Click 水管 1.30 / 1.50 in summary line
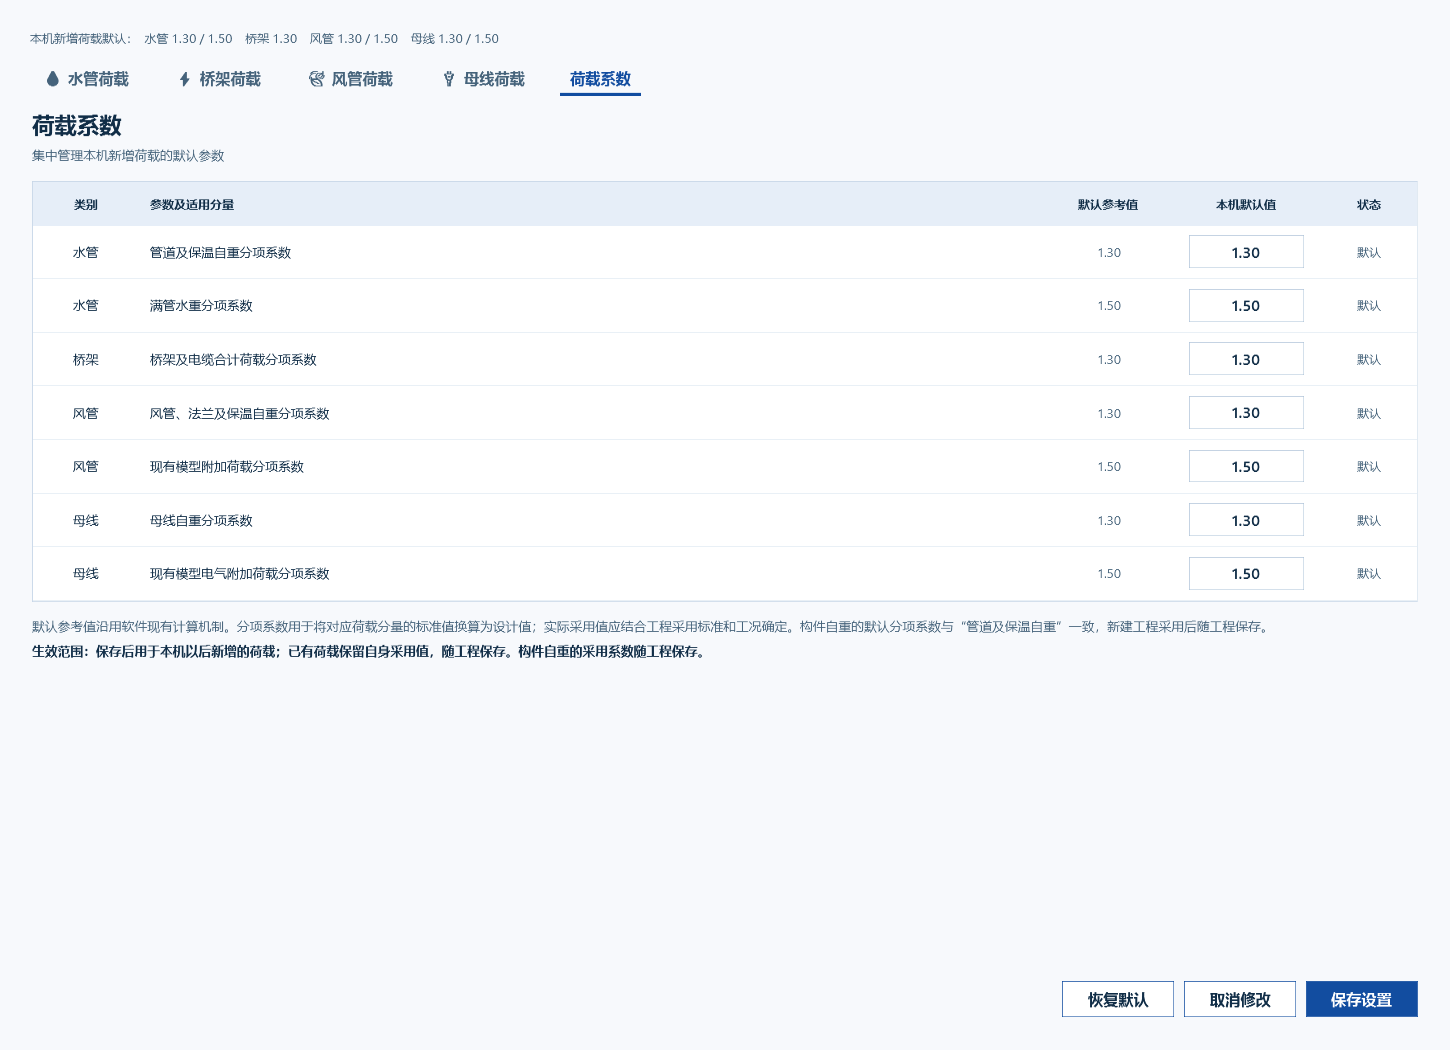Viewport: 1450px width, 1050px height. (188, 39)
